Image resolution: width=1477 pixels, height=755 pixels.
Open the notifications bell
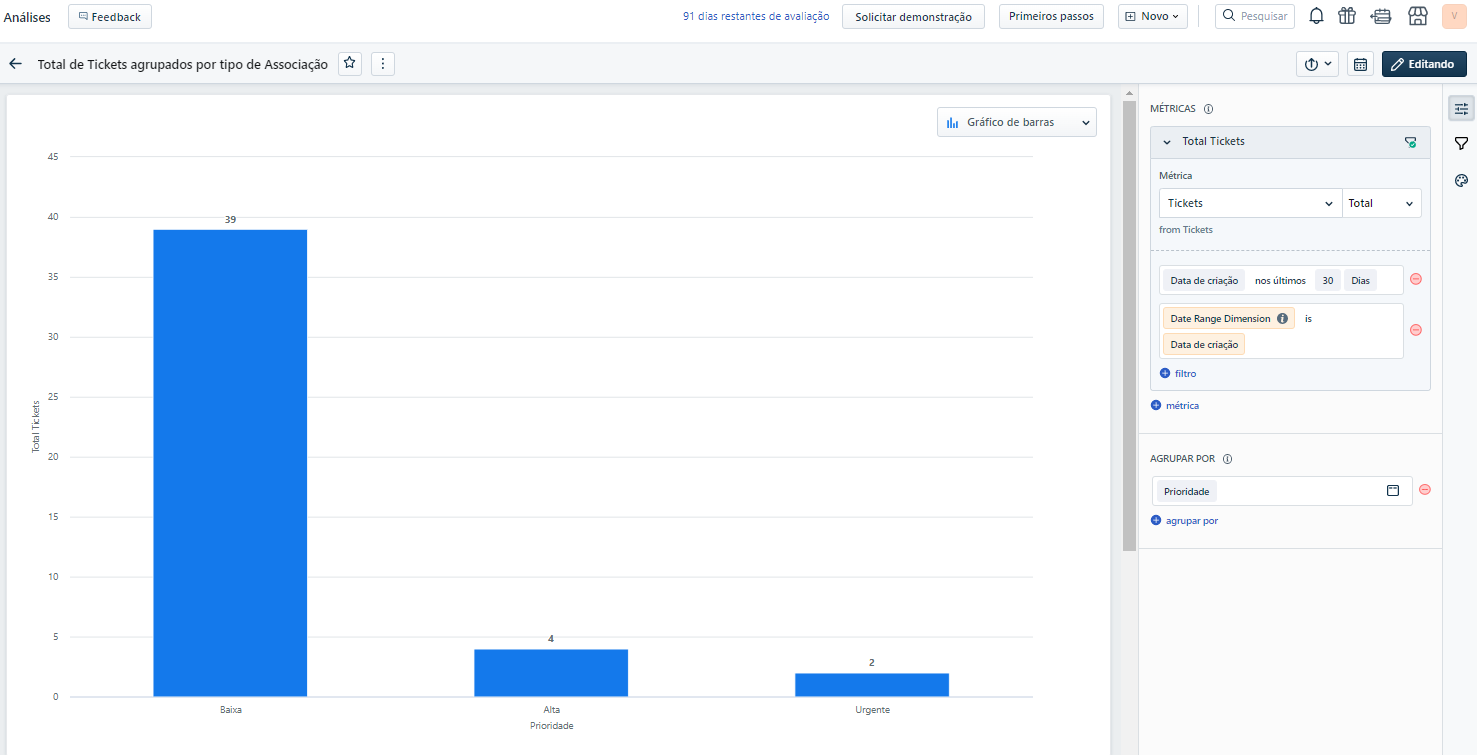[1317, 16]
